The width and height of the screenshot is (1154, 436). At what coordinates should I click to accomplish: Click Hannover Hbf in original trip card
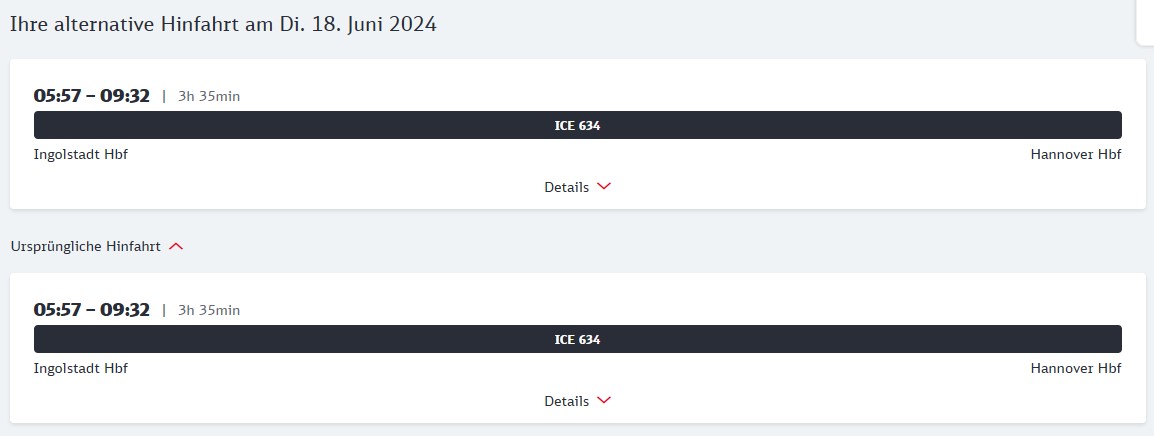(1075, 368)
